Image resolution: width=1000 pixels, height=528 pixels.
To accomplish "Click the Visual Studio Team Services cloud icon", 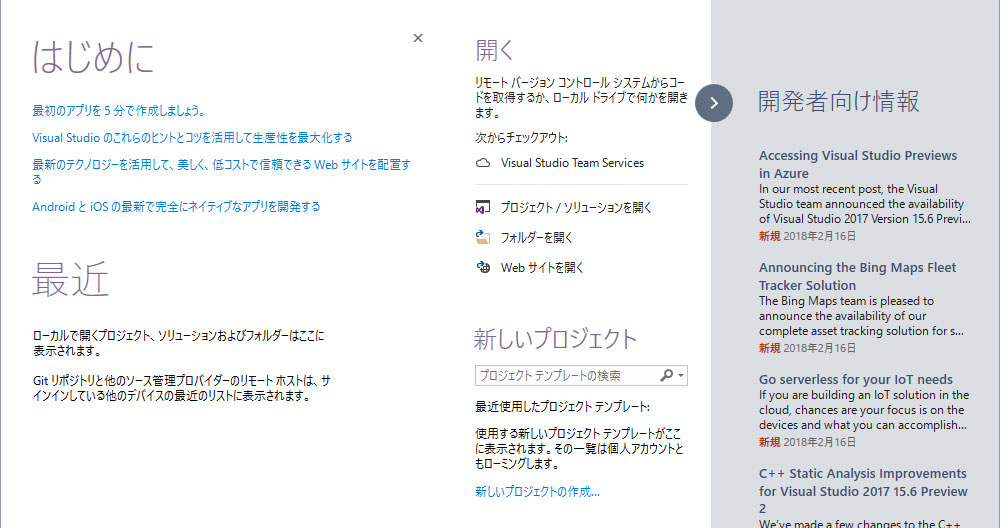I will point(483,163).
